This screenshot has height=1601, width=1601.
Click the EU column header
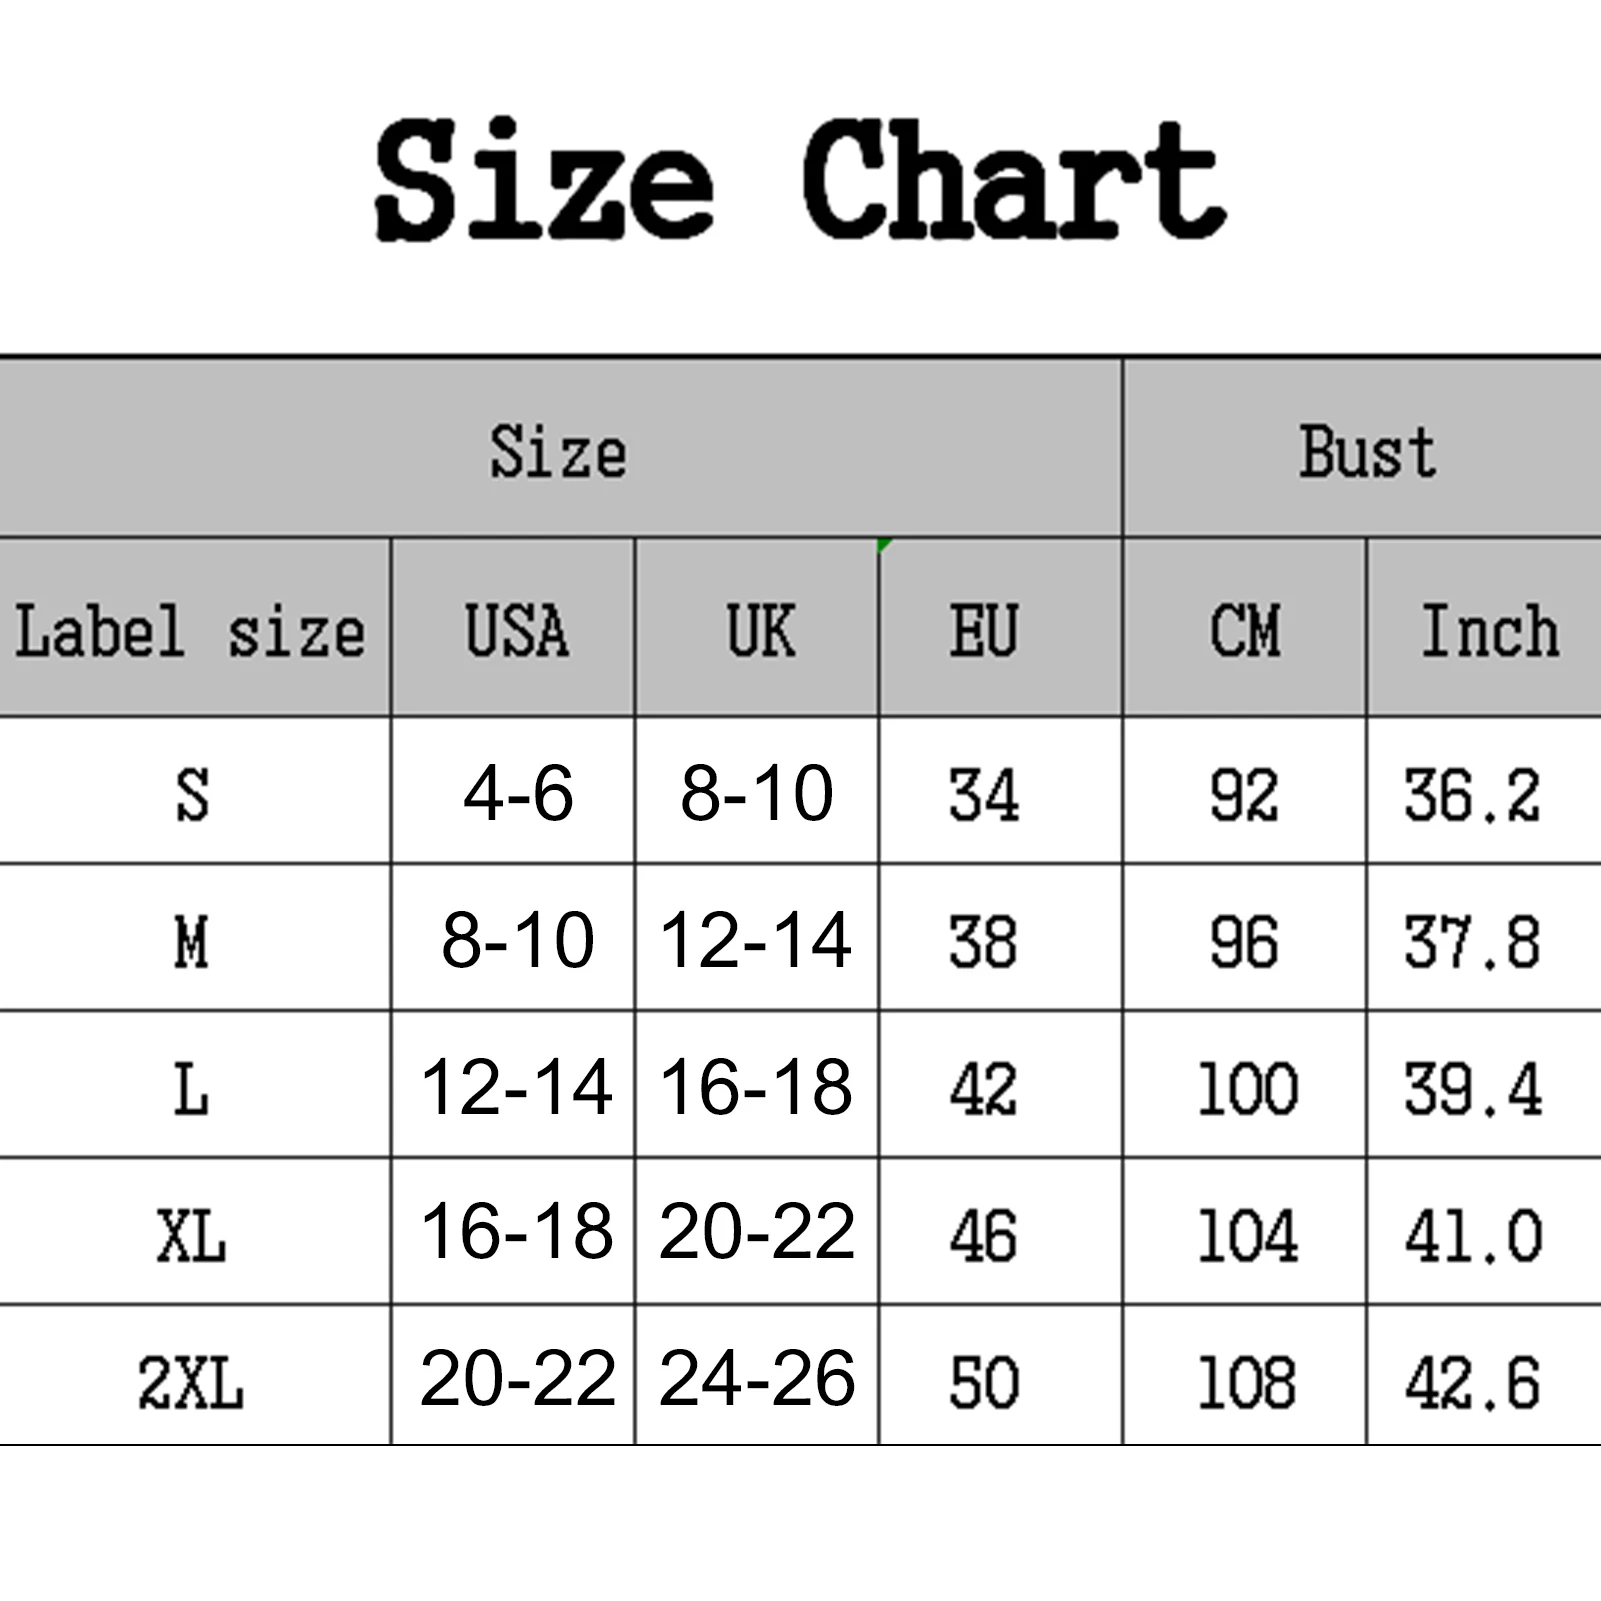(984, 630)
